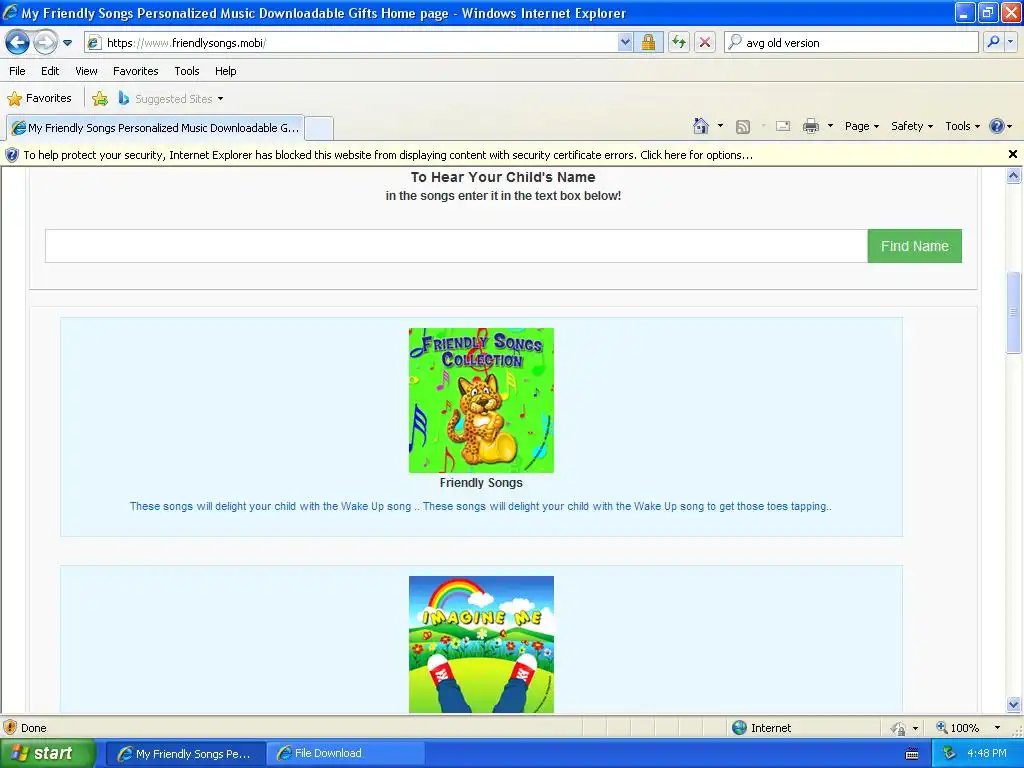Refresh the page with green arrows icon
Viewport: 1024px width, 768px height.
(679, 43)
